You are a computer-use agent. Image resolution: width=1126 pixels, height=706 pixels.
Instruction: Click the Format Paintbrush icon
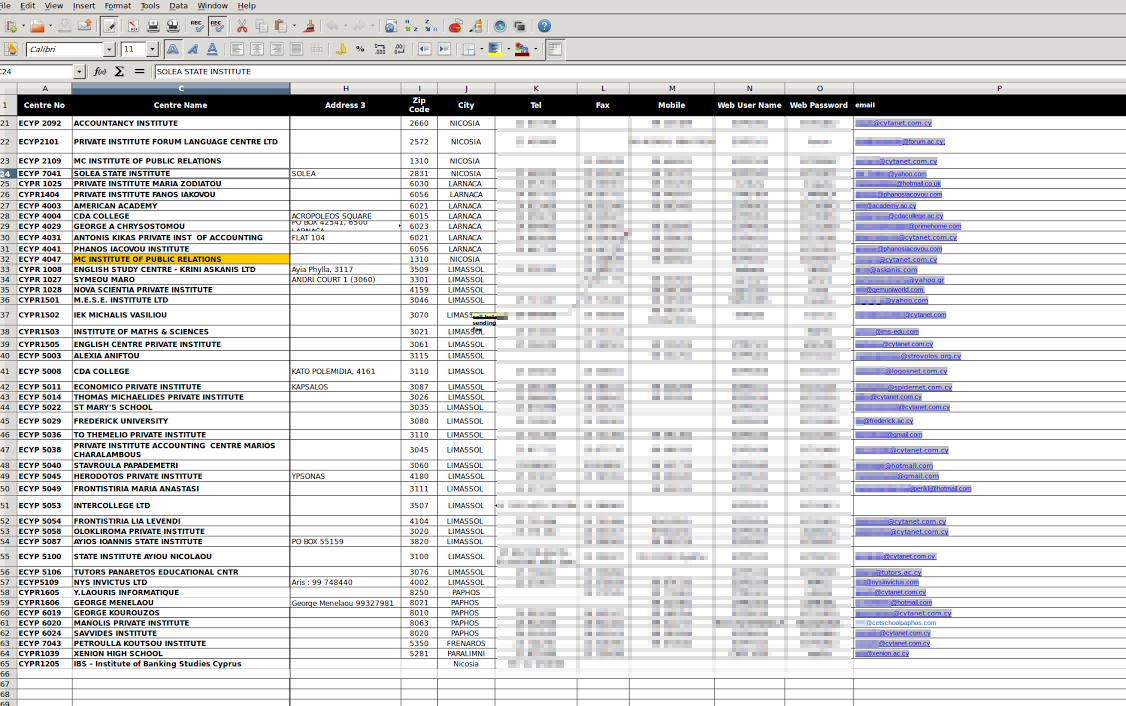click(308, 26)
